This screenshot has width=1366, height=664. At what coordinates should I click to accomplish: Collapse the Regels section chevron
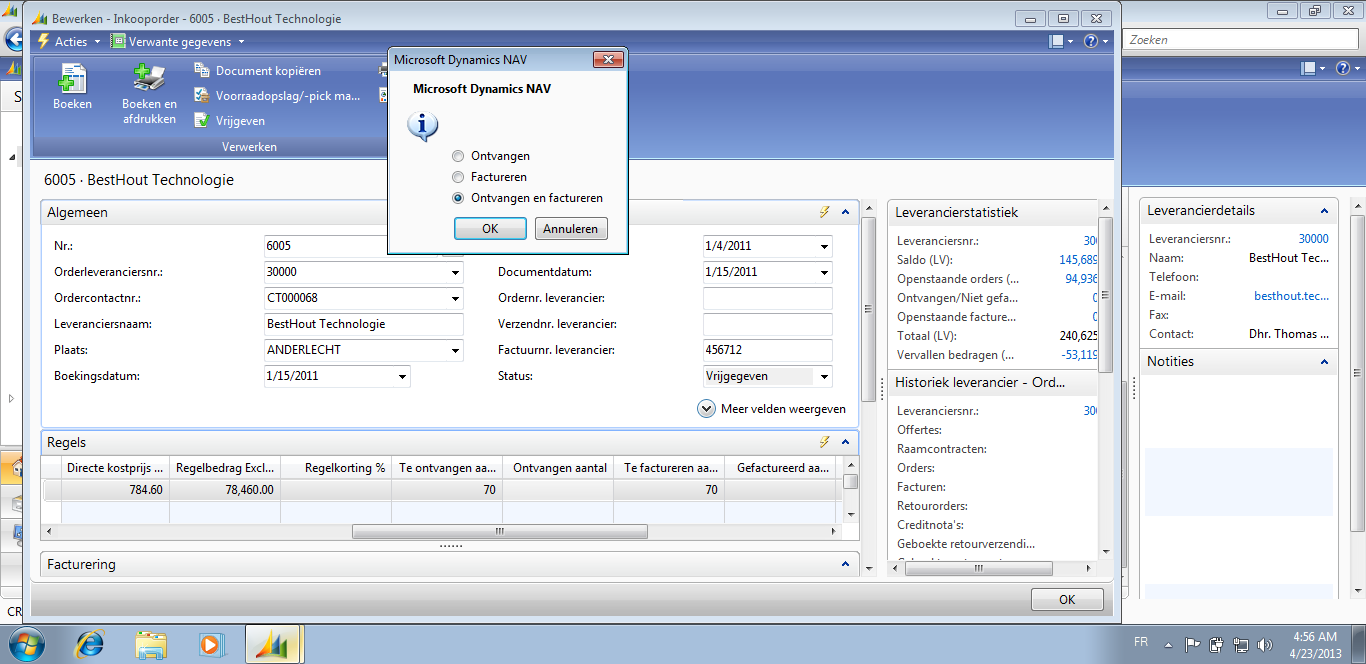click(846, 442)
